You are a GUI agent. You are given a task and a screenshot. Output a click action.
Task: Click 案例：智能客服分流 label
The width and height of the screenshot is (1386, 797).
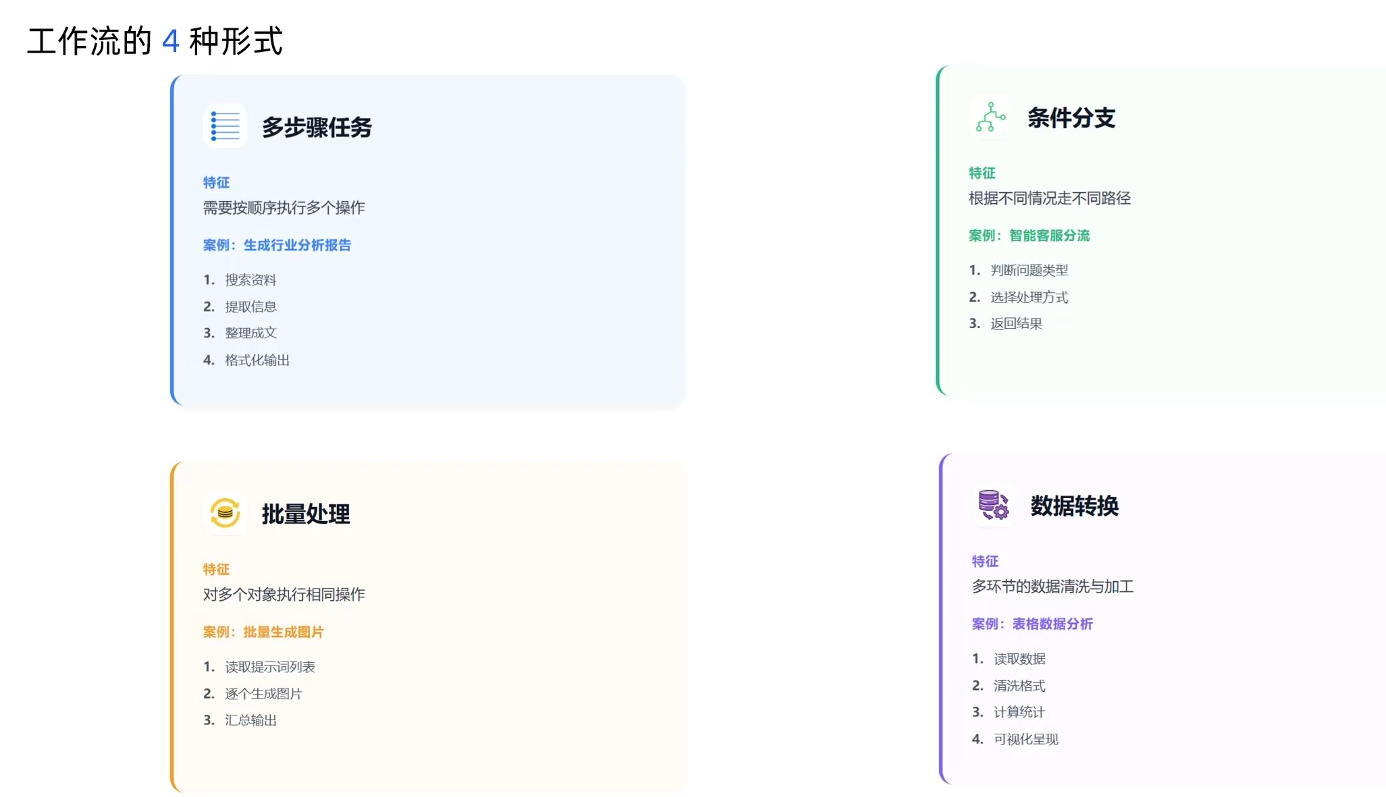tap(1030, 236)
